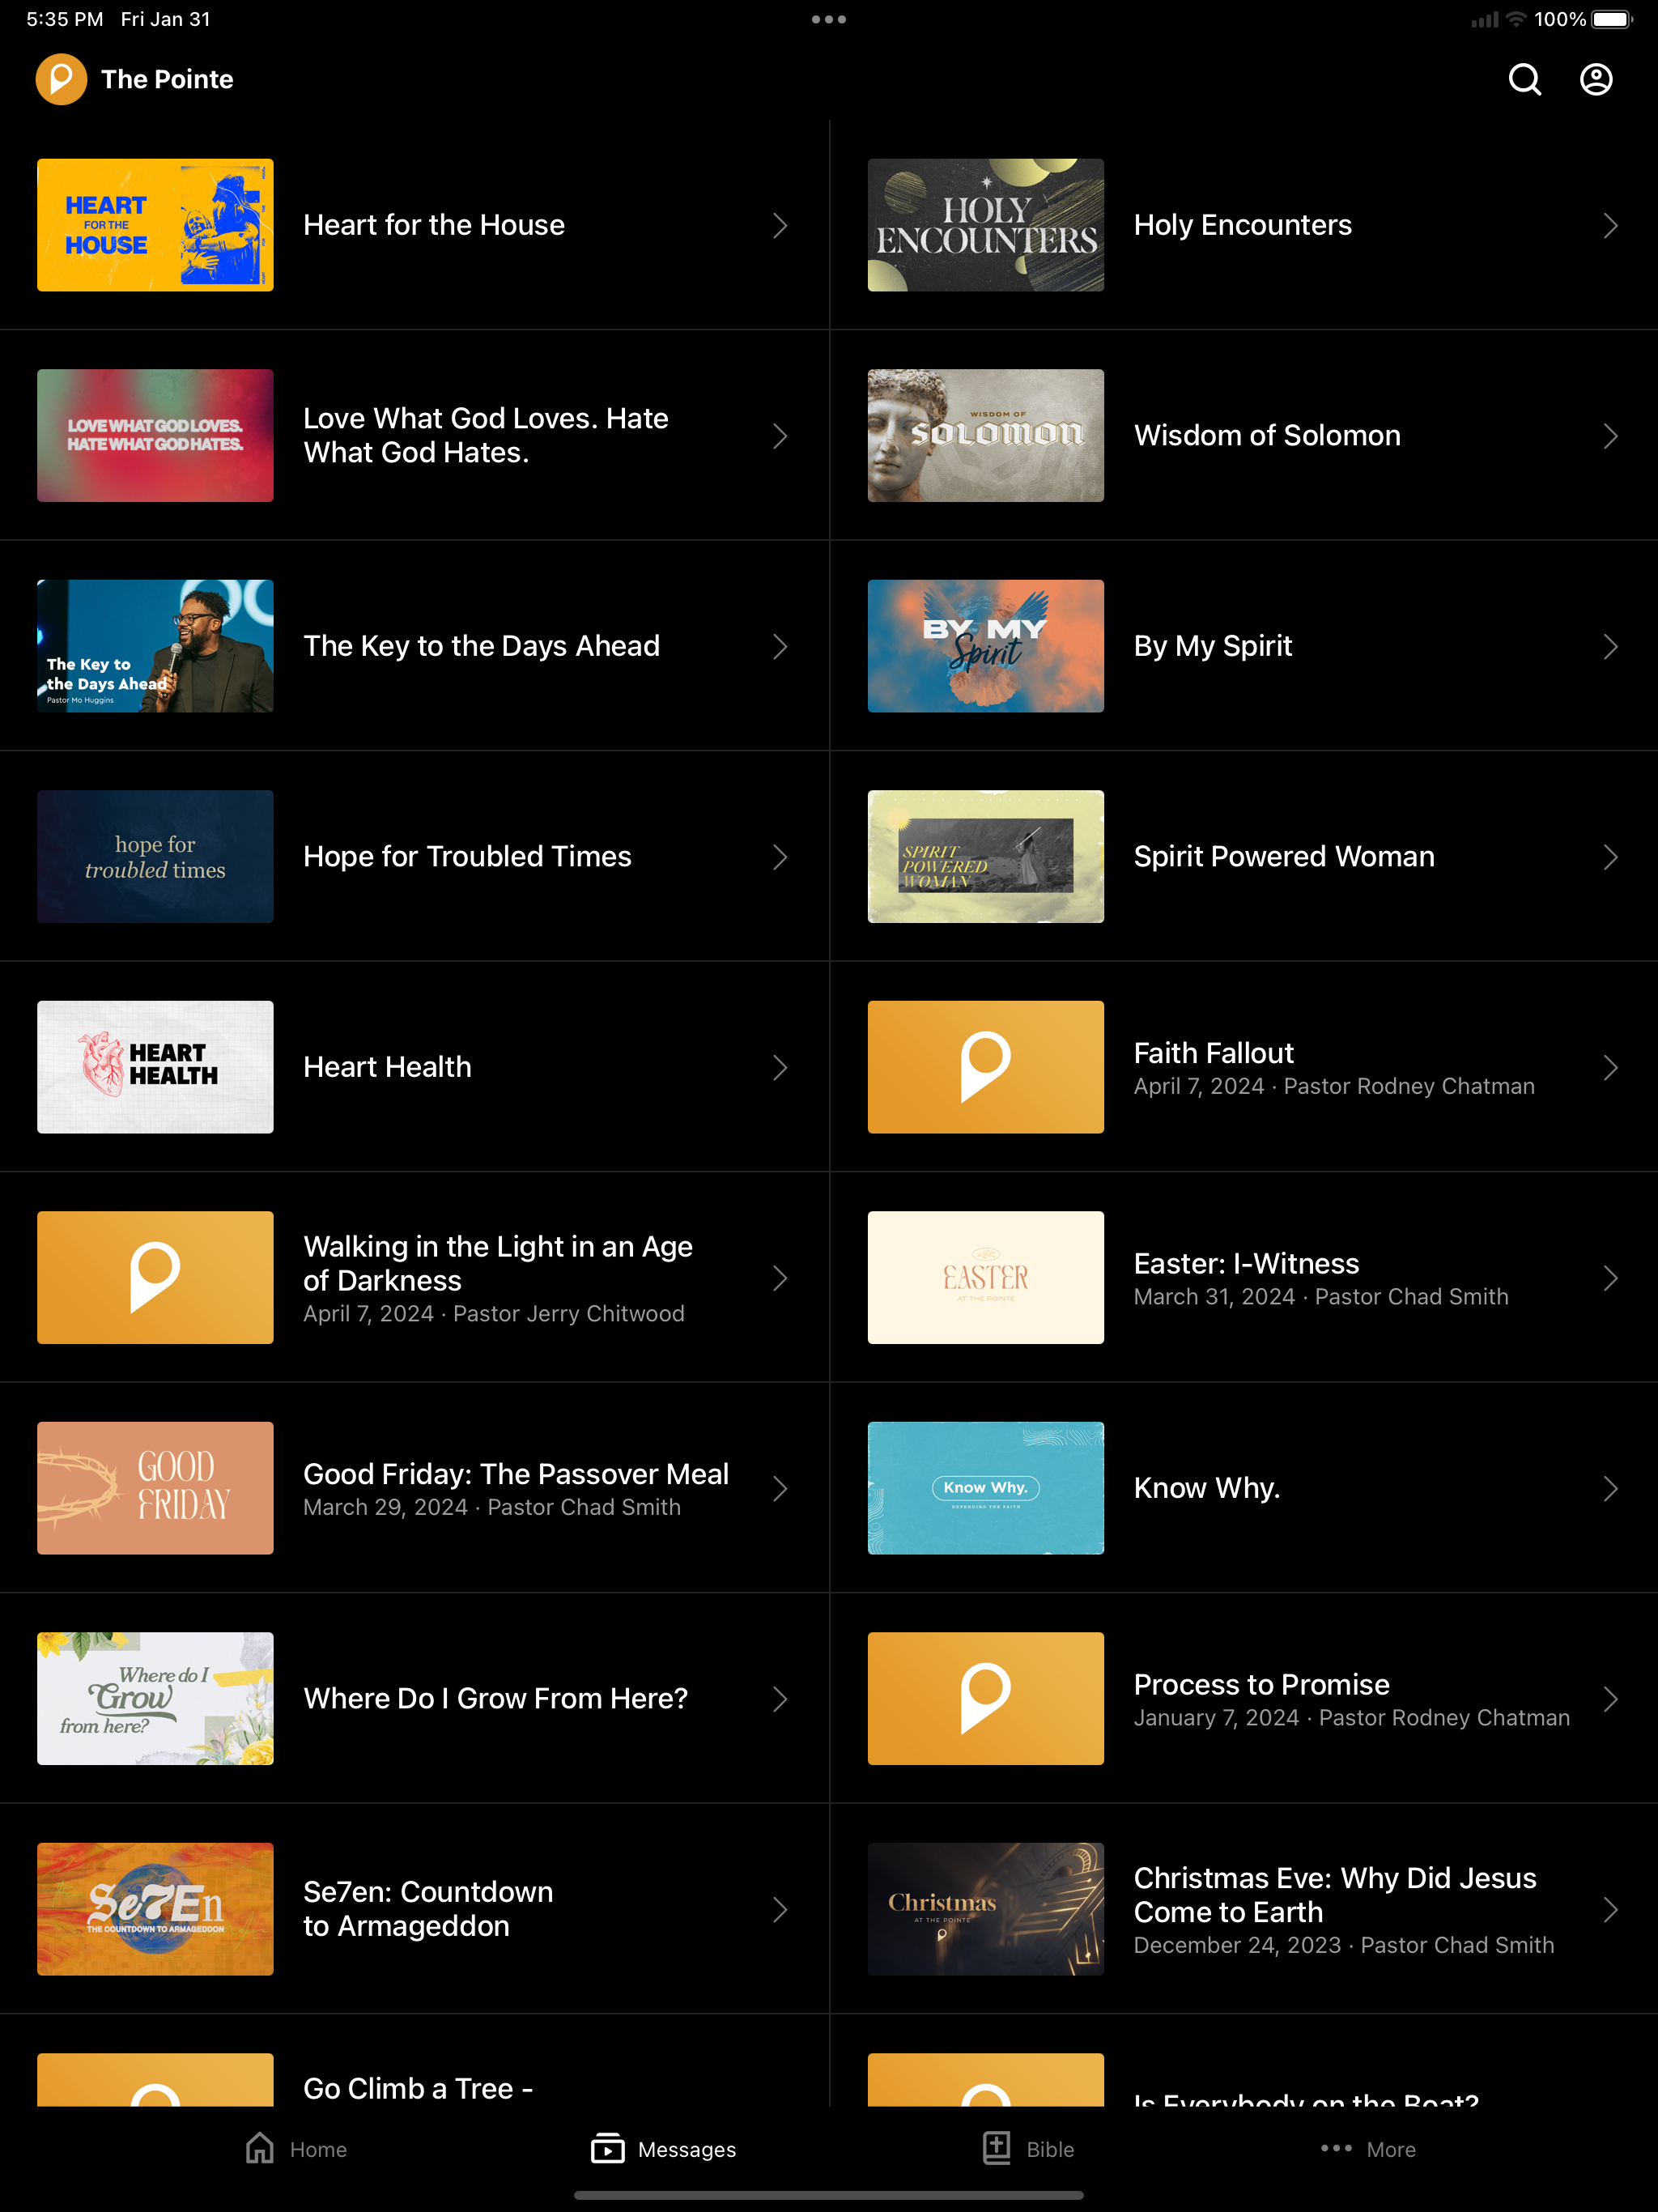Switch to Messages tab label
Image resolution: width=1658 pixels, height=2212 pixels.
click(x=687, y=2149)
